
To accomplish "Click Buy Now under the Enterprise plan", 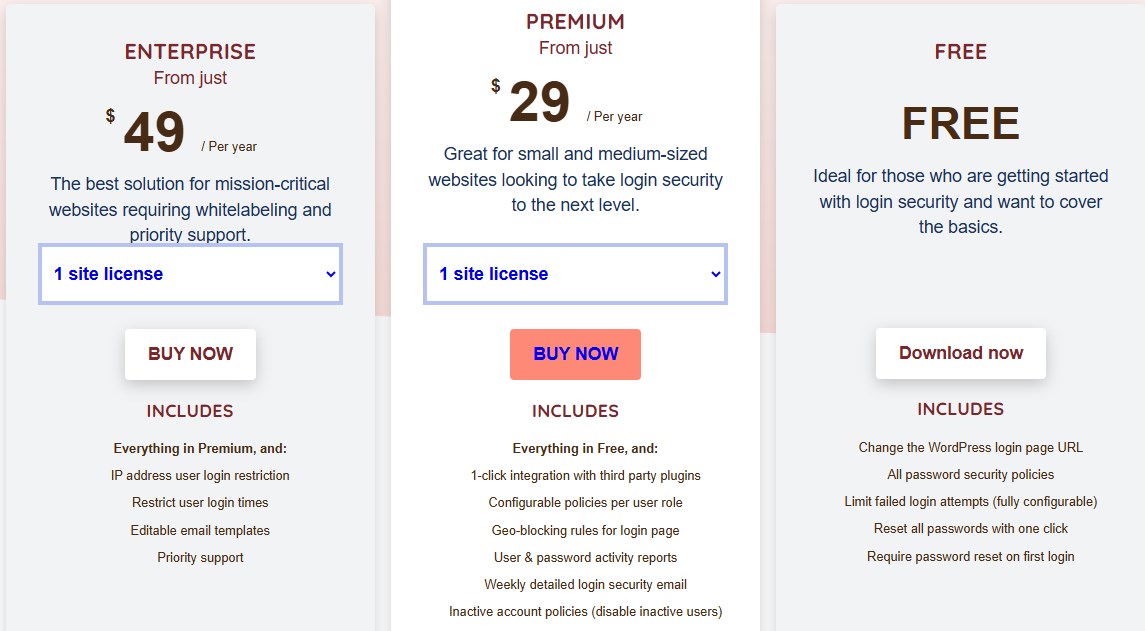I will coord(190,354).
